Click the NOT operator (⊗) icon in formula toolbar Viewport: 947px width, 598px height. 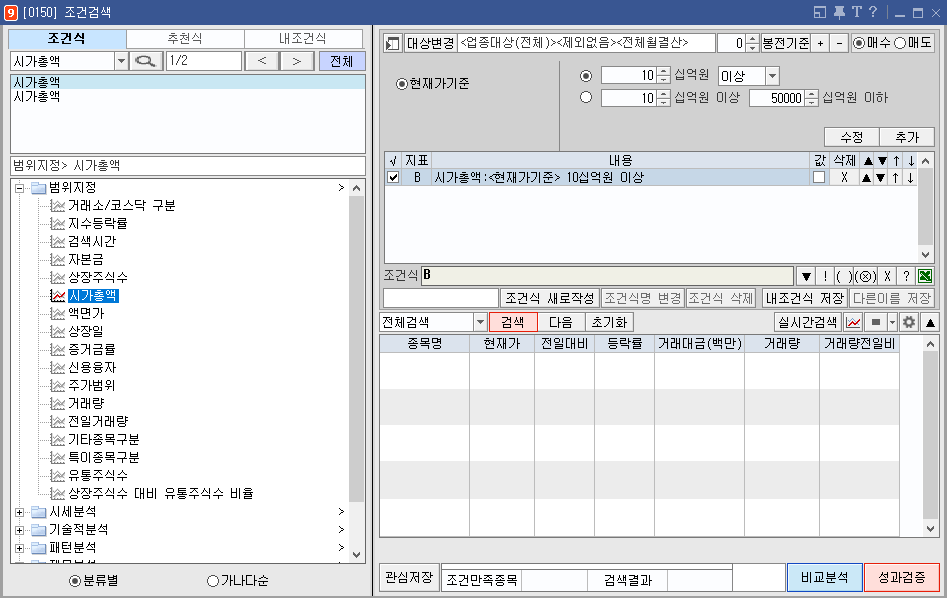coord(866,275)
